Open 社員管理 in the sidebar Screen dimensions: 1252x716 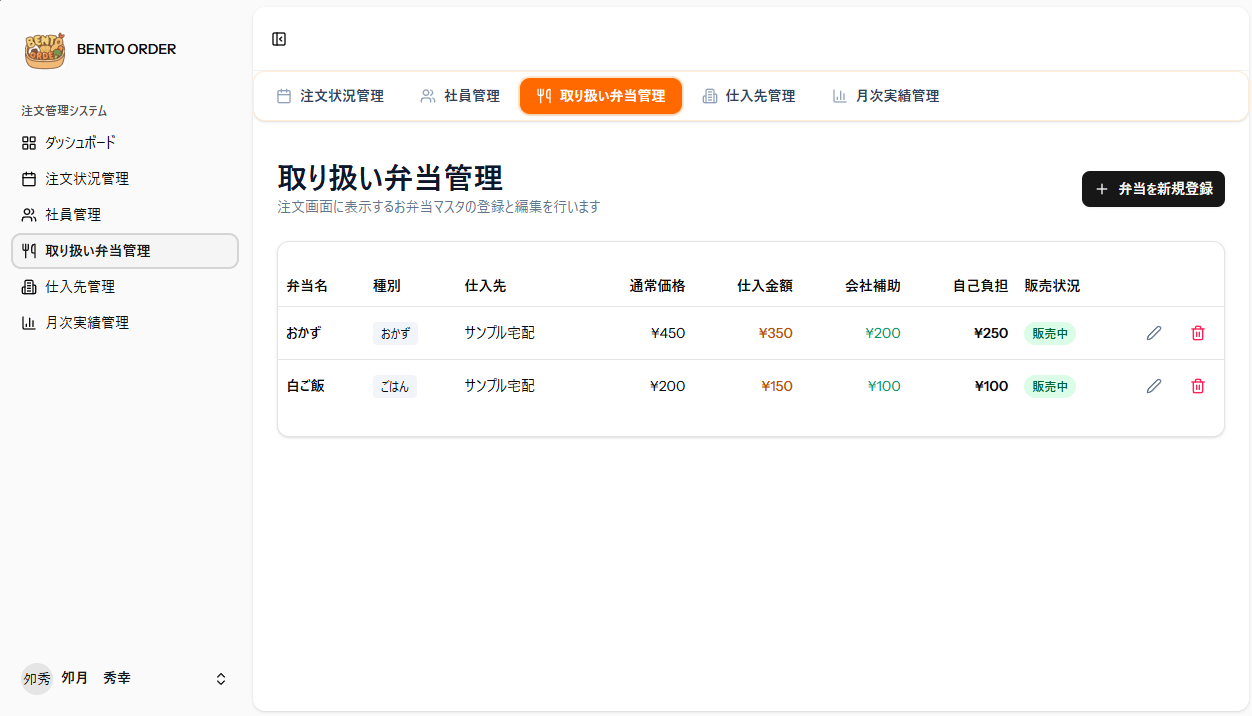(125, 215)
